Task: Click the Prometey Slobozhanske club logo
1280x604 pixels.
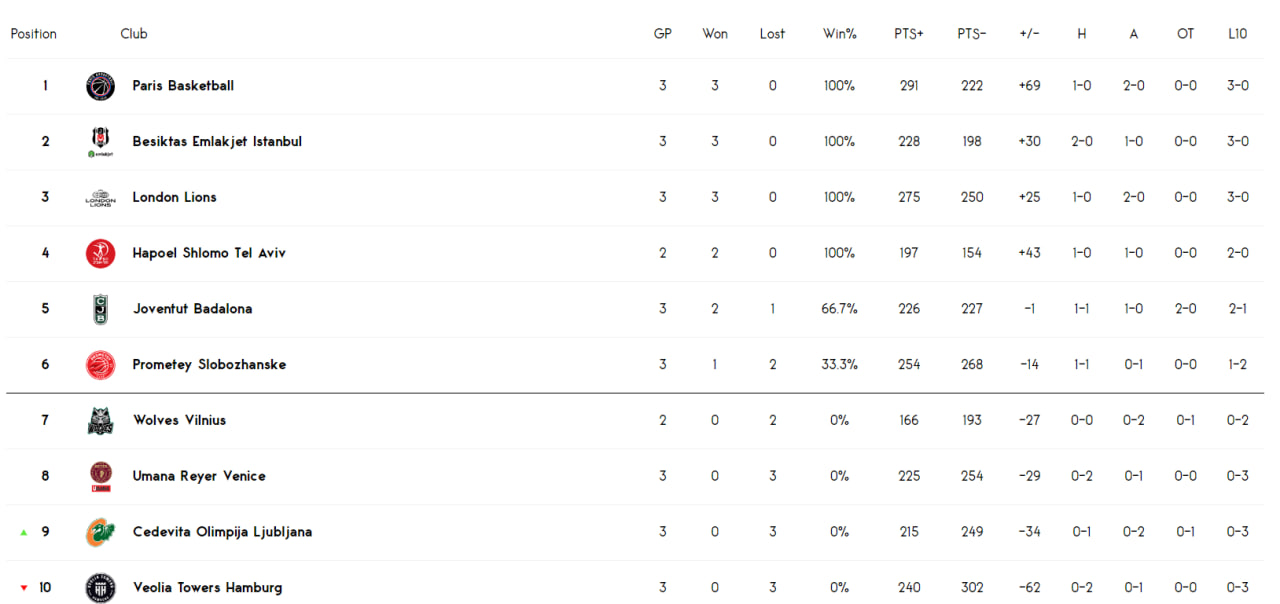Action: tap(100, 365)
